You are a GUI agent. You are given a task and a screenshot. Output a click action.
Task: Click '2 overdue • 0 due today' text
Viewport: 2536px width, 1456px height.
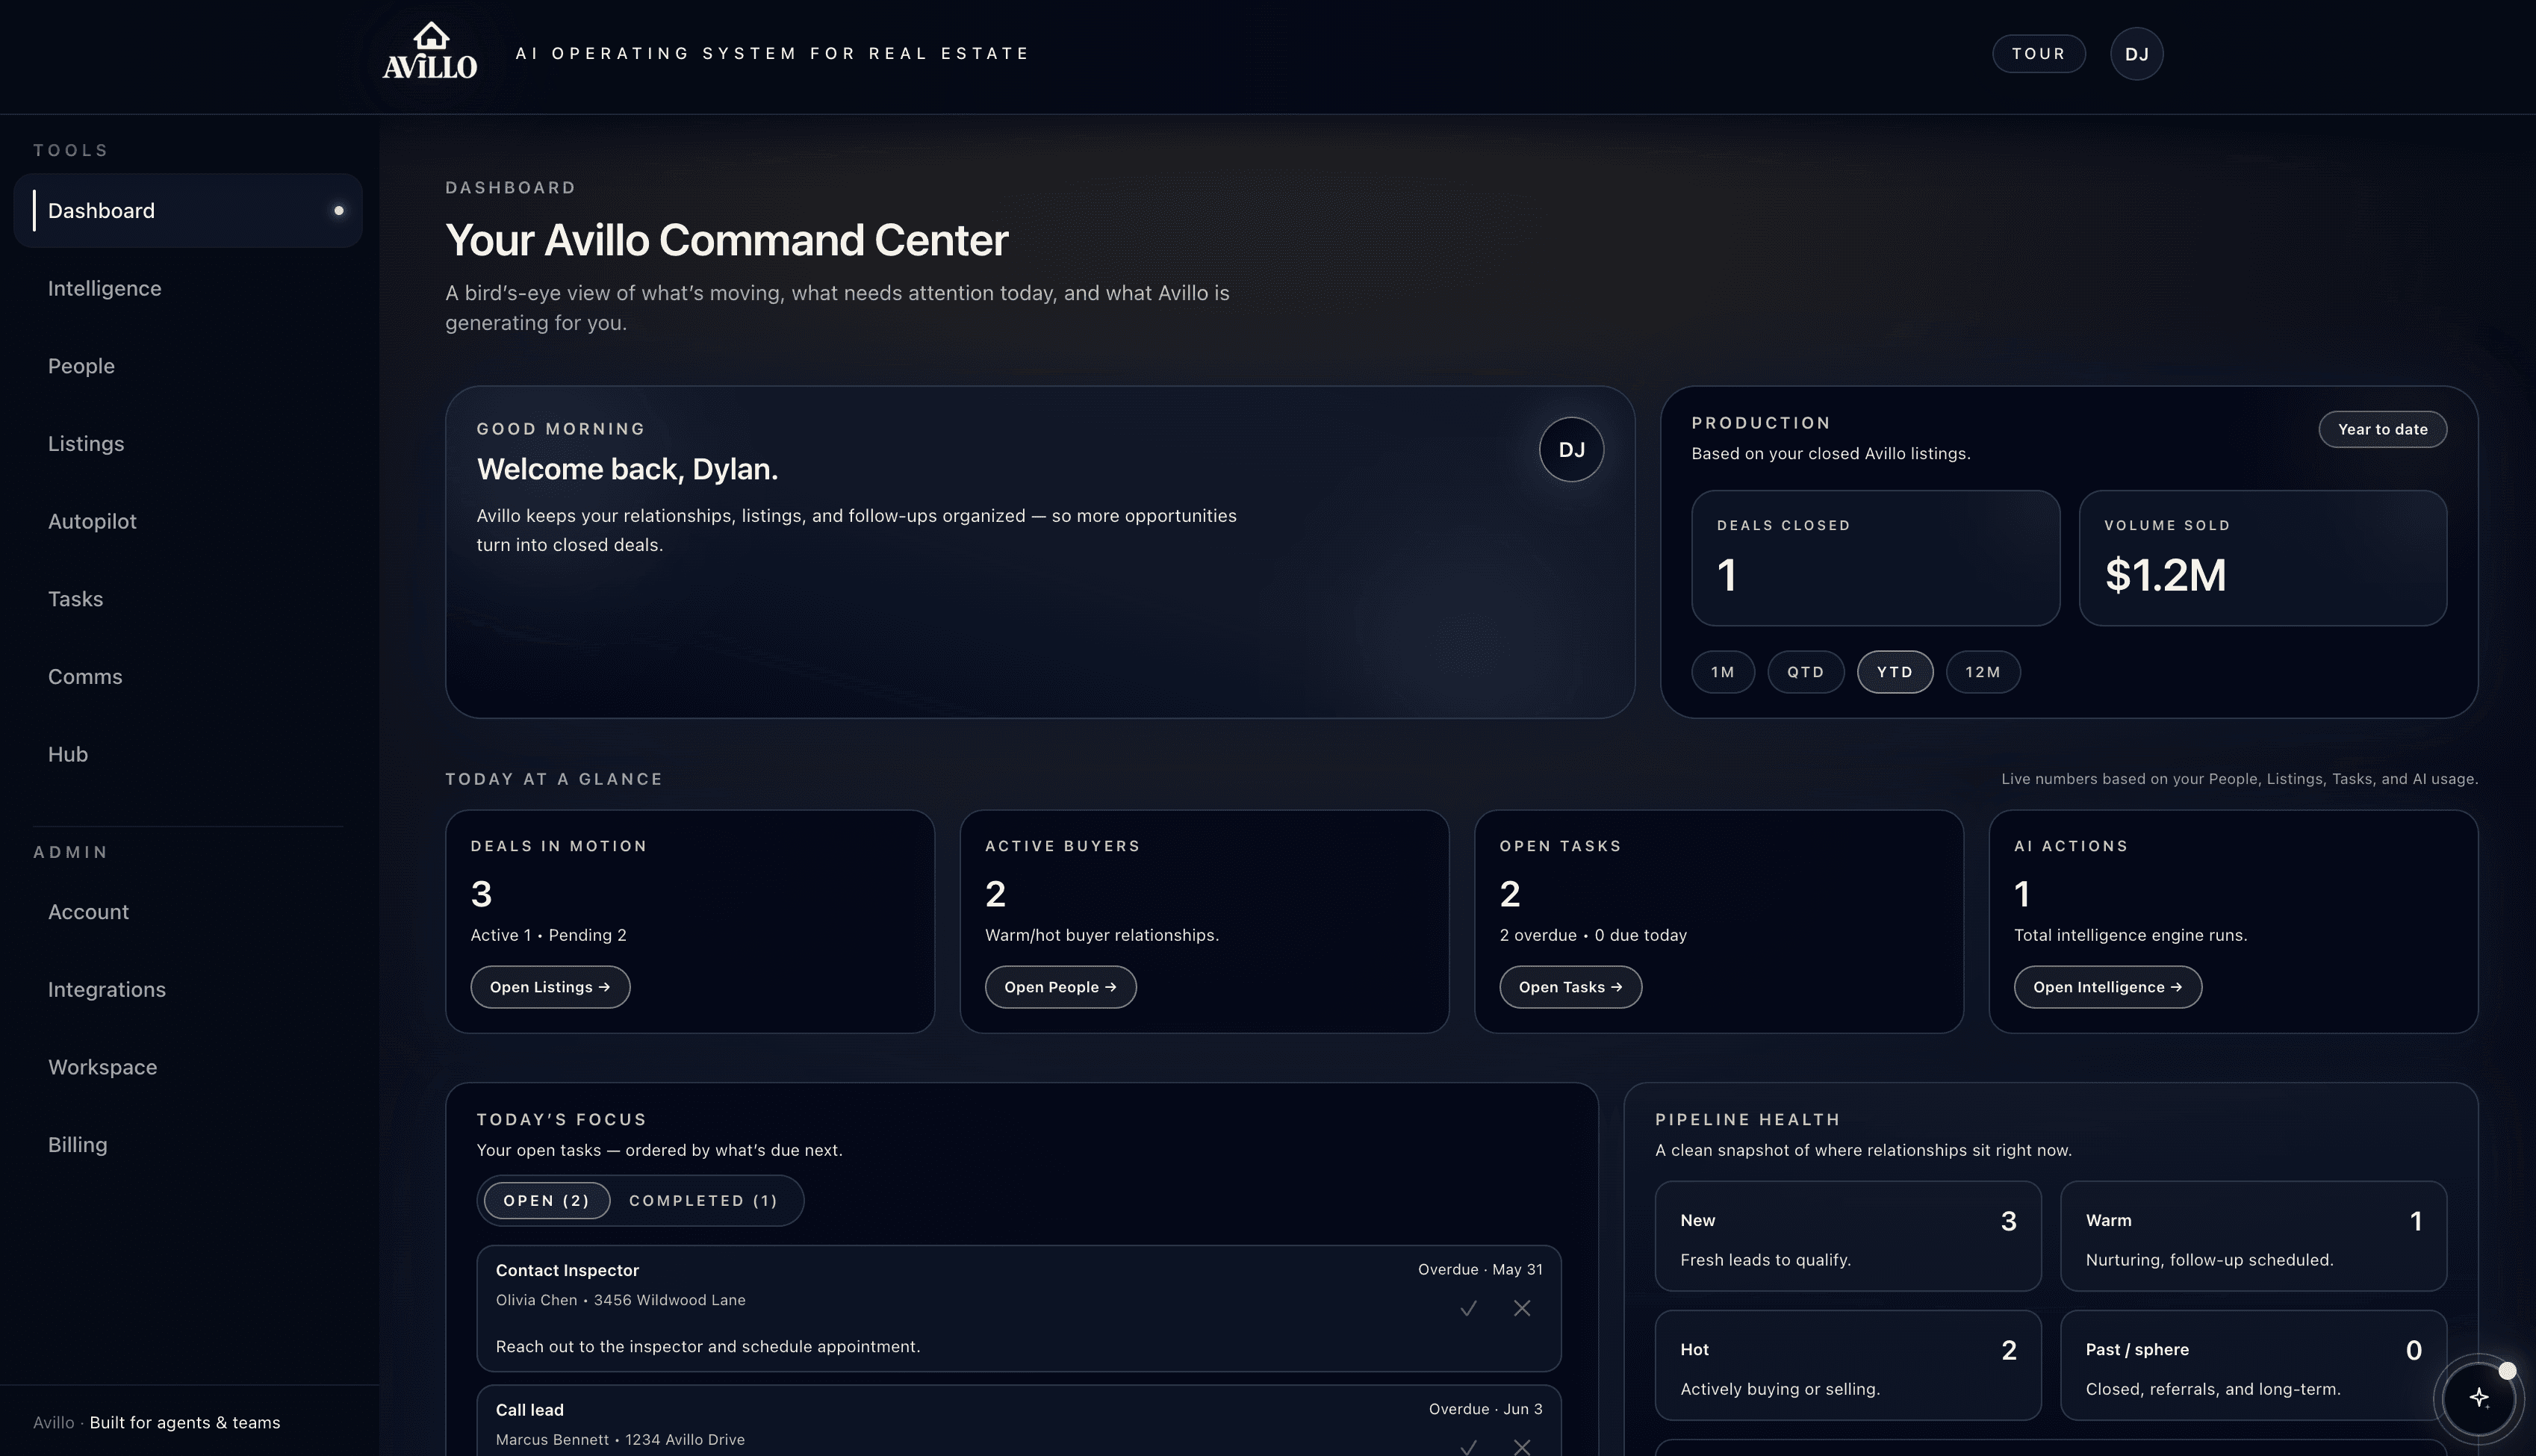tap(1593, 935)
